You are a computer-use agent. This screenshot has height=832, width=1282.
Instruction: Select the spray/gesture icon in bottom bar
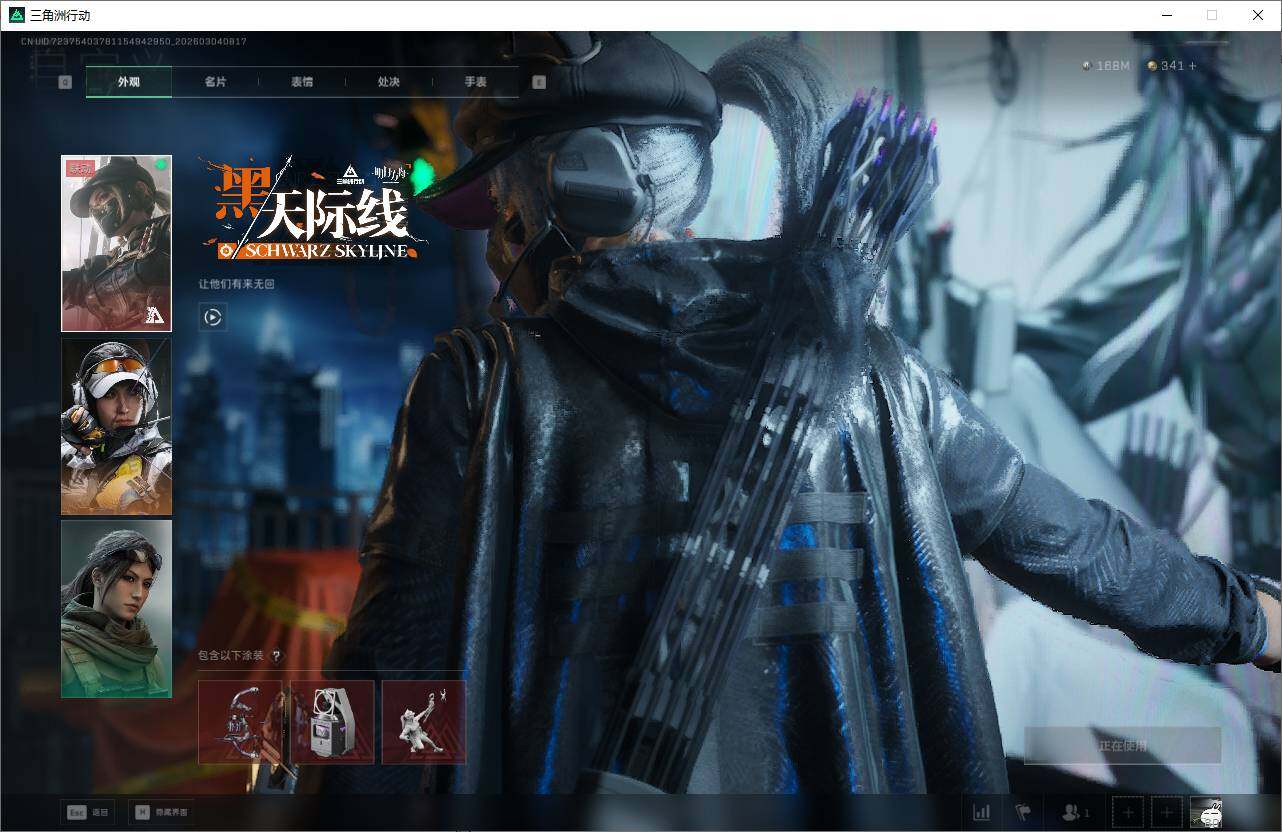(1025, 812)
